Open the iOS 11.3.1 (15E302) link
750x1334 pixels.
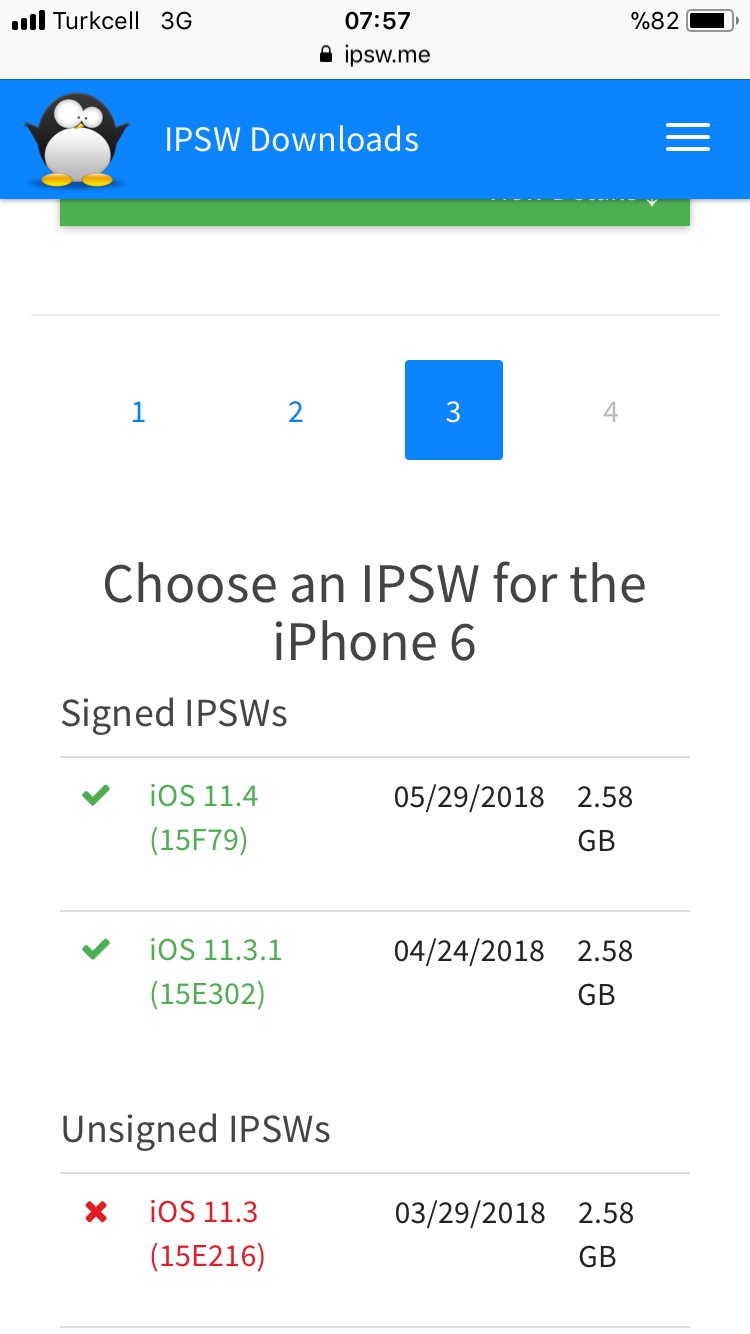[x=216, y=972]
